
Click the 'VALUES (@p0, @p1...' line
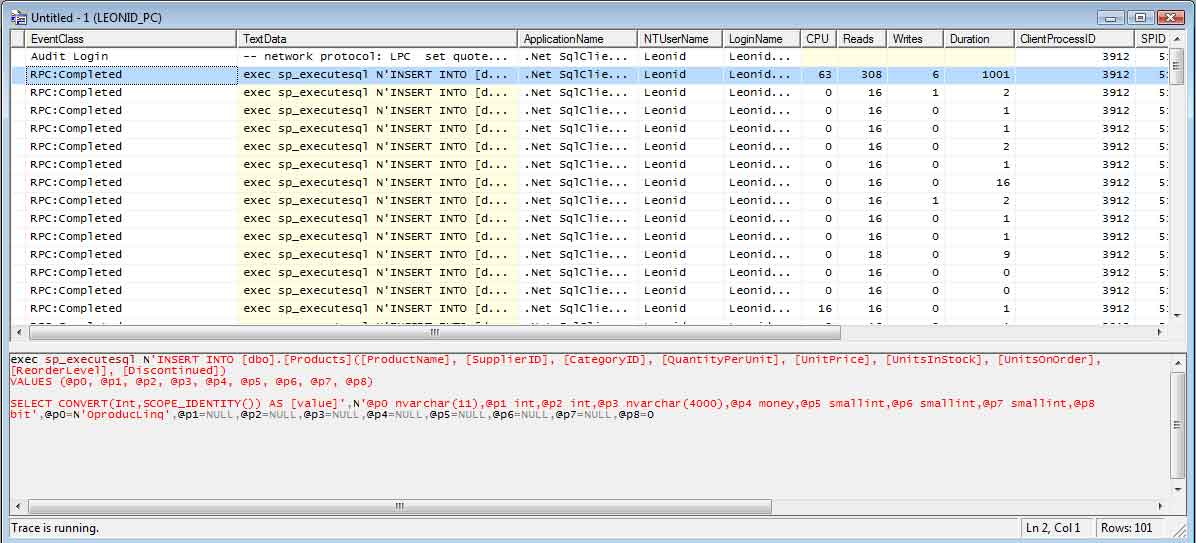point(191,381)
